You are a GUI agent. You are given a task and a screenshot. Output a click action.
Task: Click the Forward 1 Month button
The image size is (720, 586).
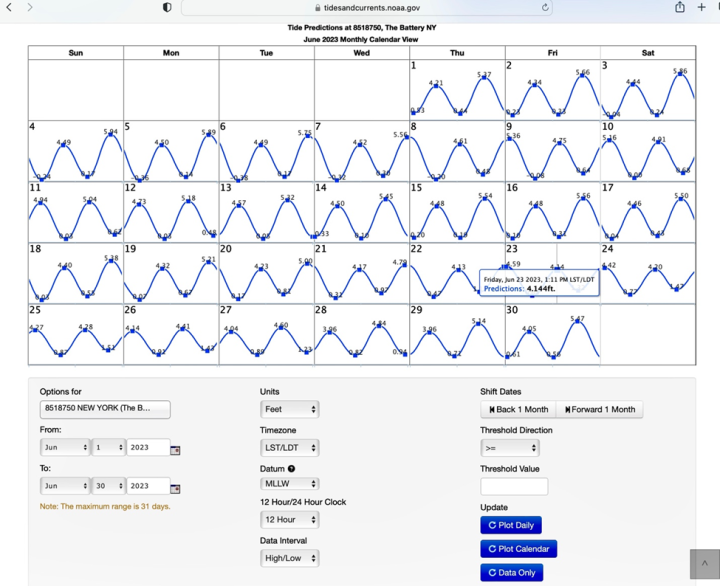coord(600,410)
